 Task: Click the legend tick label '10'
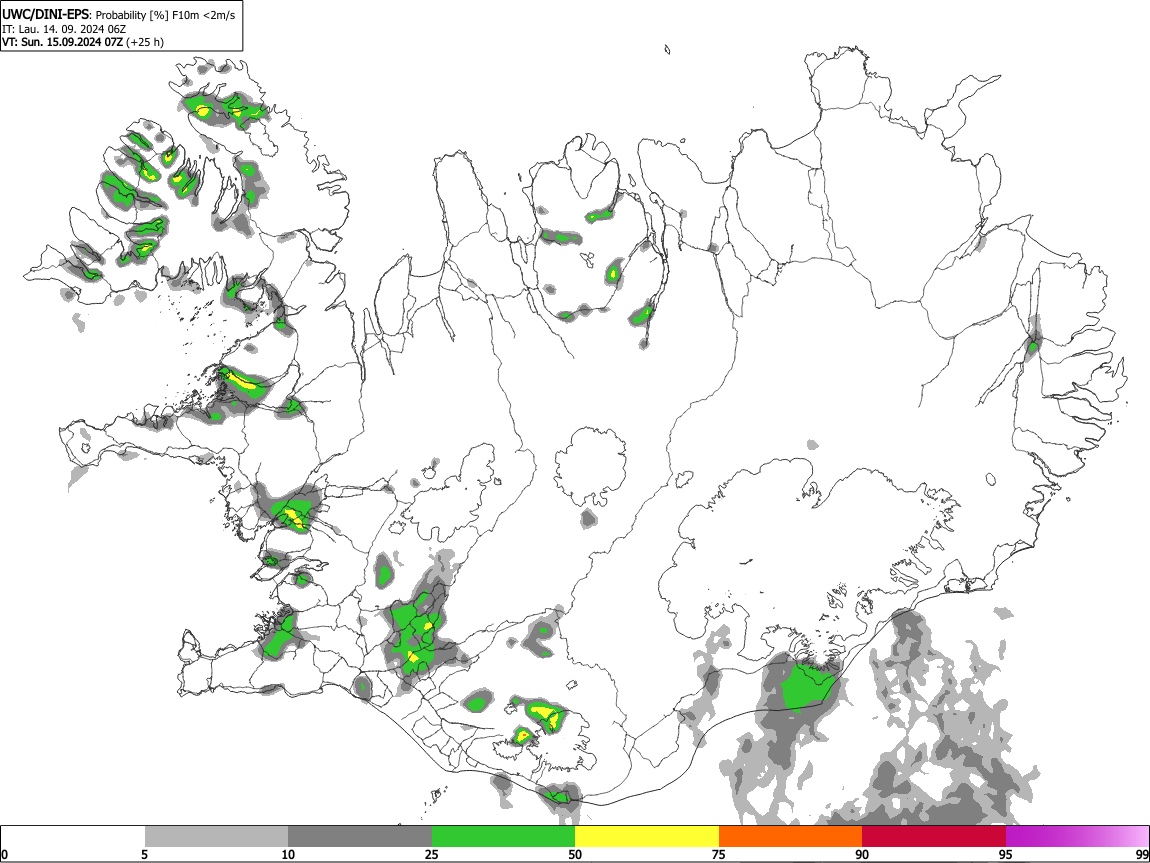pyautogui.click(x=288, y=855)
